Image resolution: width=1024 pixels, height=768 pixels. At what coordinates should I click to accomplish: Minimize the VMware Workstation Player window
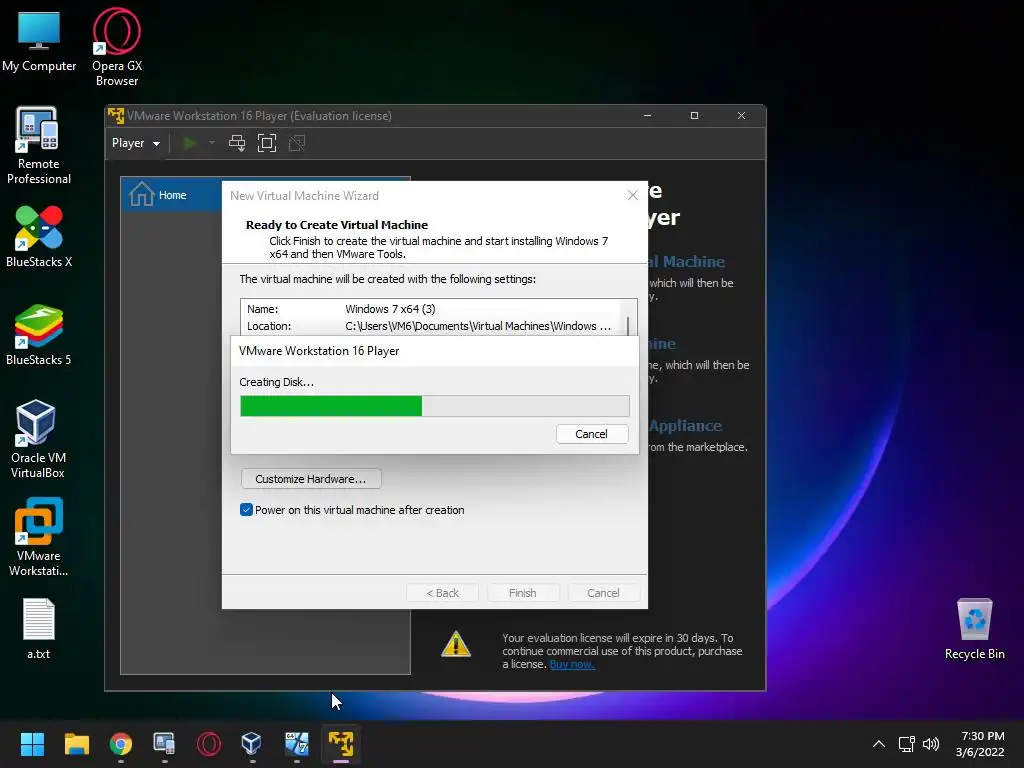coord(648,116)
